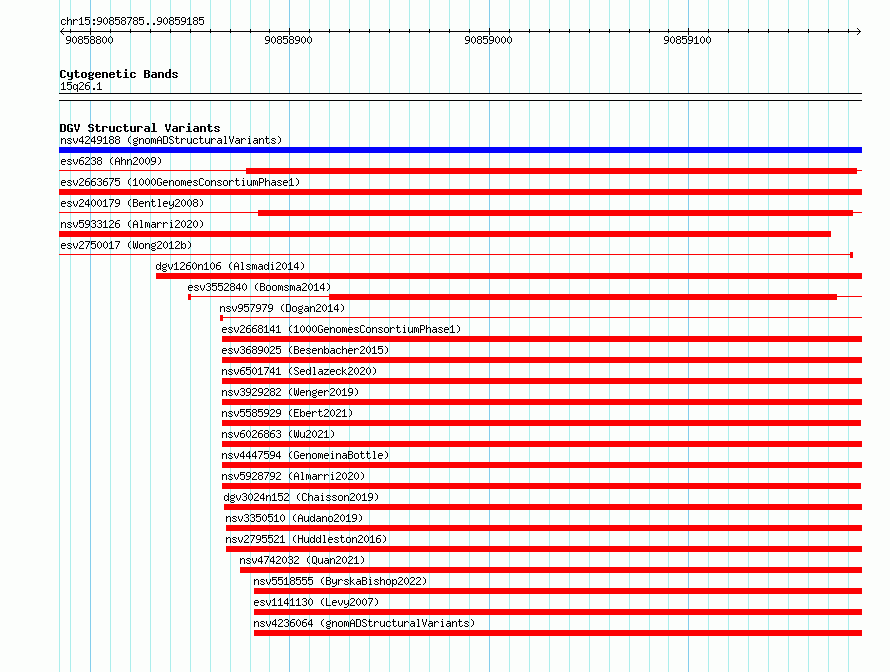890x672 pixels.
Task: Select nsv5928792 (Almarri2020) label
Action: pyautogui.click(x=293, y=476)
